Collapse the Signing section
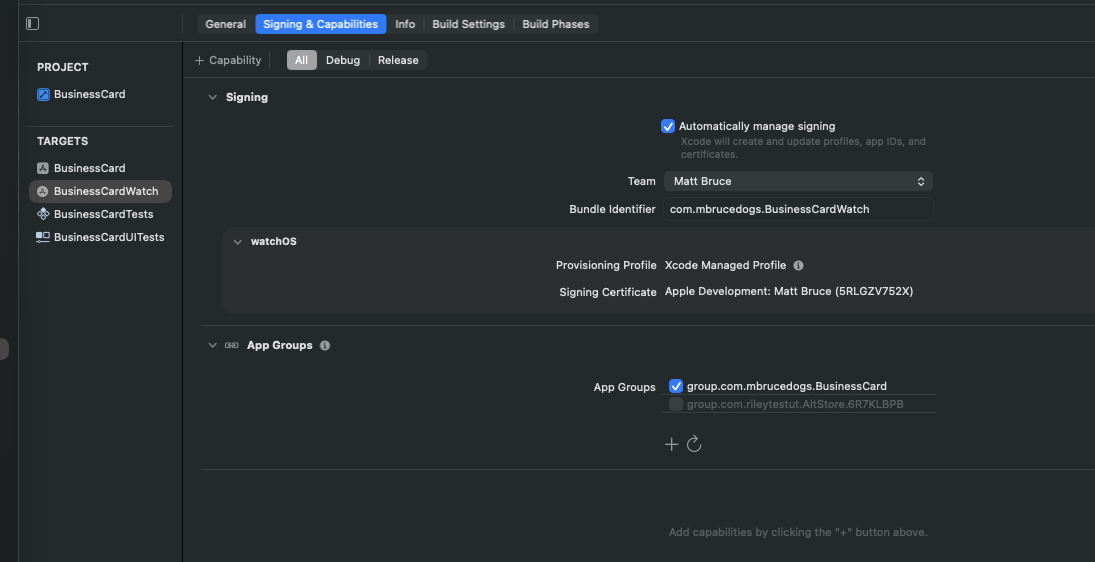The height and width of the screenshot is (562, 1095). tap(212, 97)
